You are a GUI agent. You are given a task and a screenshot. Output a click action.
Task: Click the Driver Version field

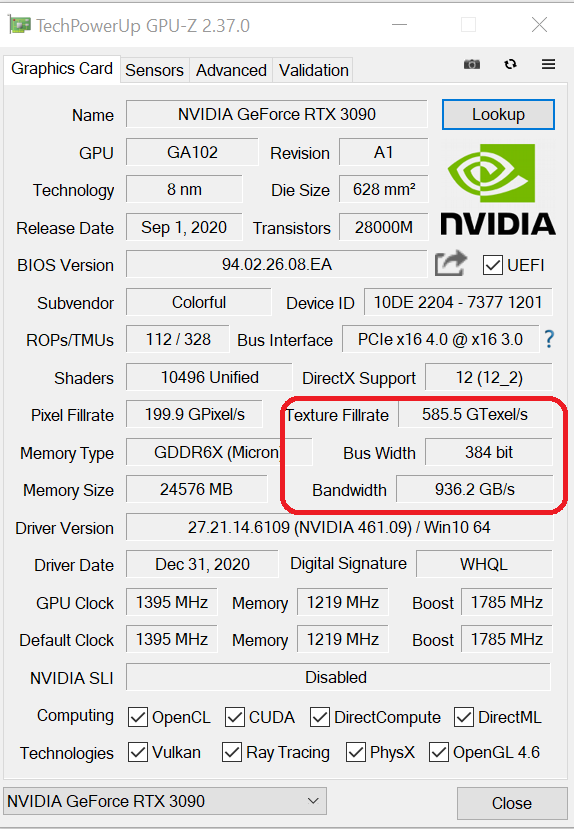click(x=339, y=527)
